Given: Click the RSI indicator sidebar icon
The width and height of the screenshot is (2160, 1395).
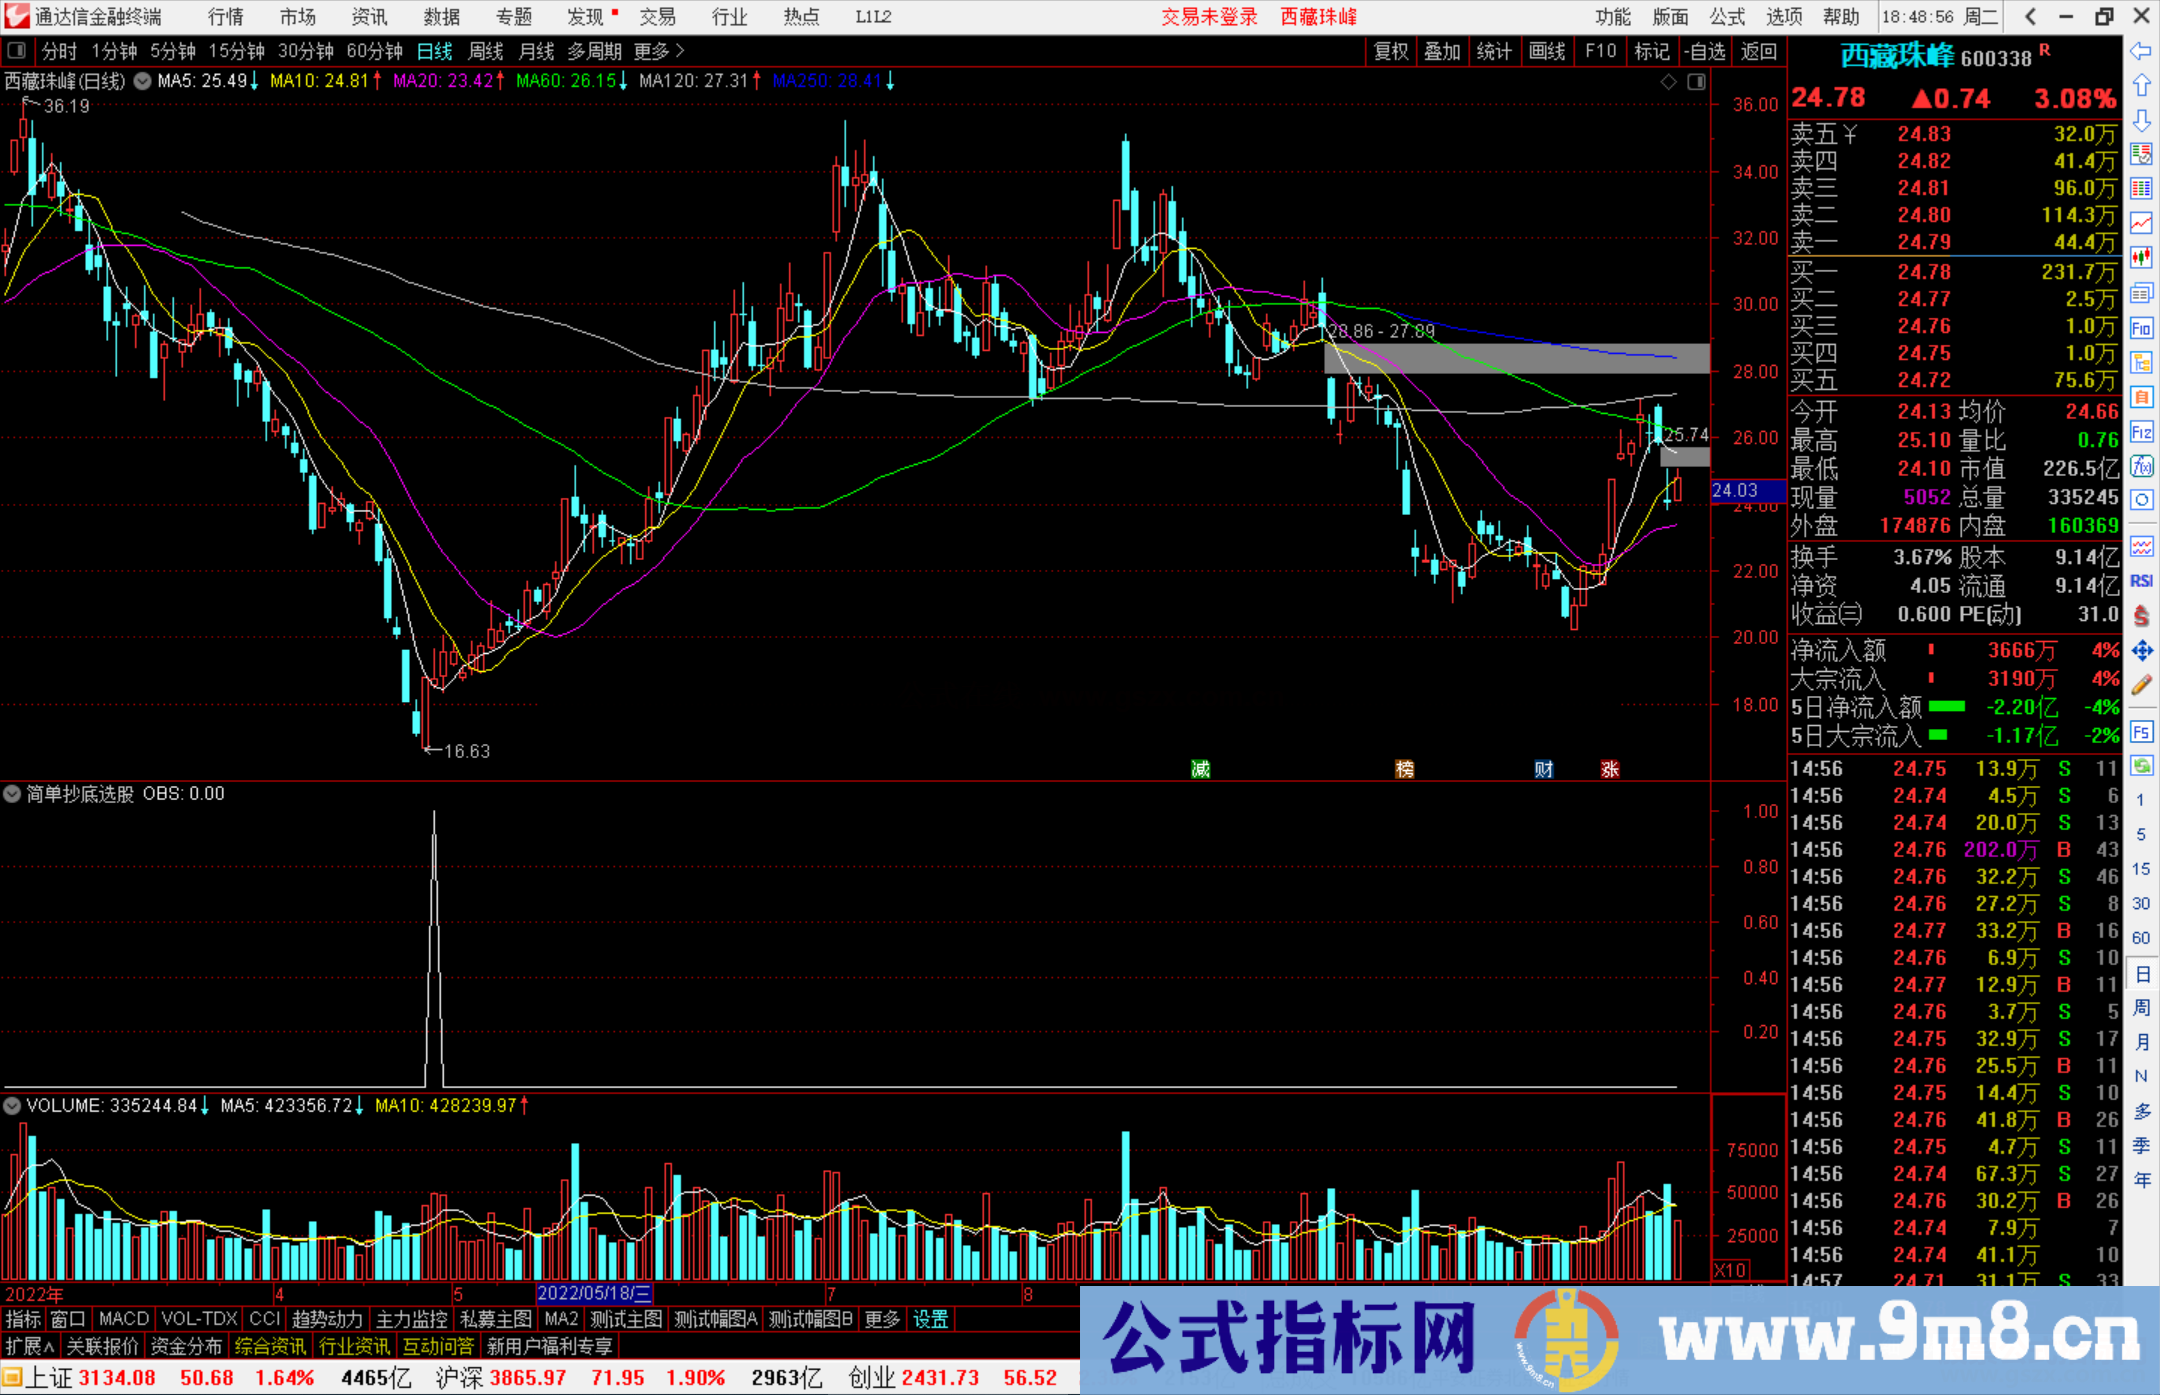Looking at the screenshot, I should tap(2141, 581).
